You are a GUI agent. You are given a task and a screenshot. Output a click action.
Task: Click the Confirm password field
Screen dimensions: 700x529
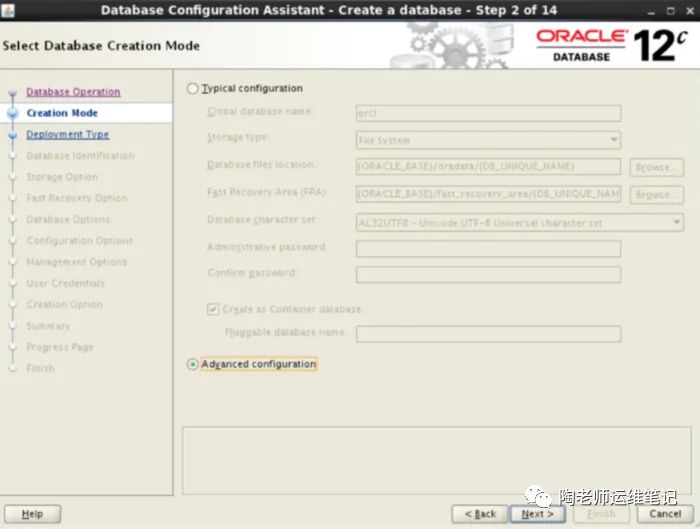tap(488, 275)
